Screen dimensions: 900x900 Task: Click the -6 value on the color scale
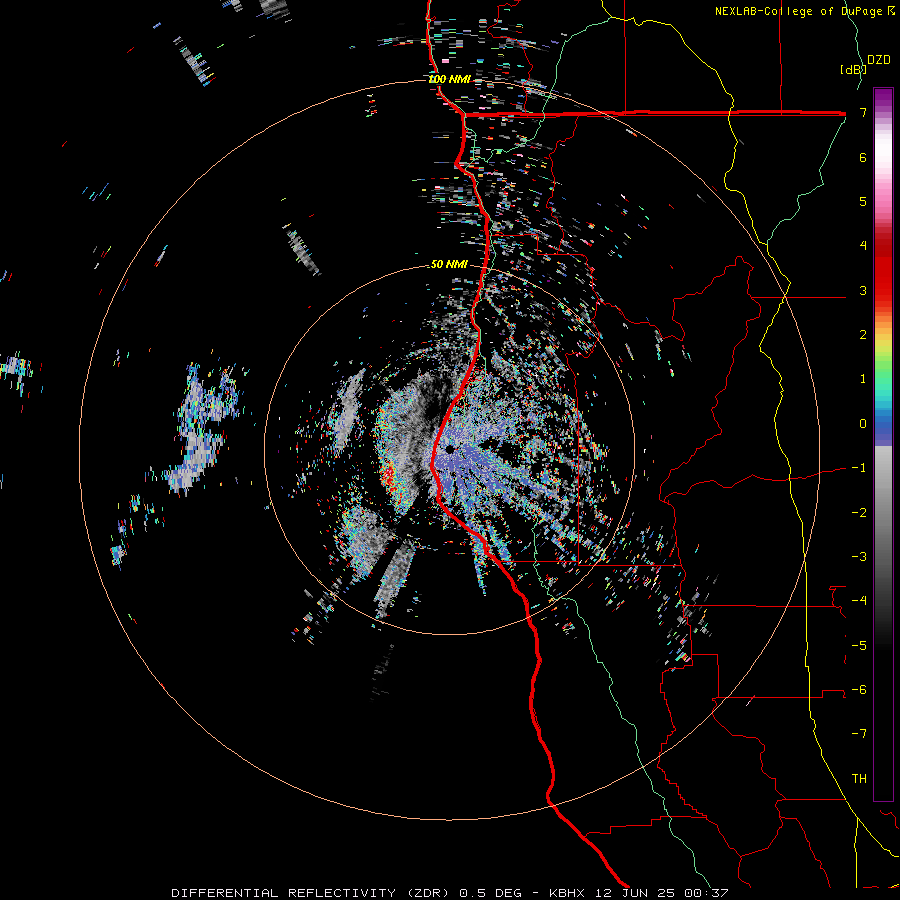tap(859, 690)
